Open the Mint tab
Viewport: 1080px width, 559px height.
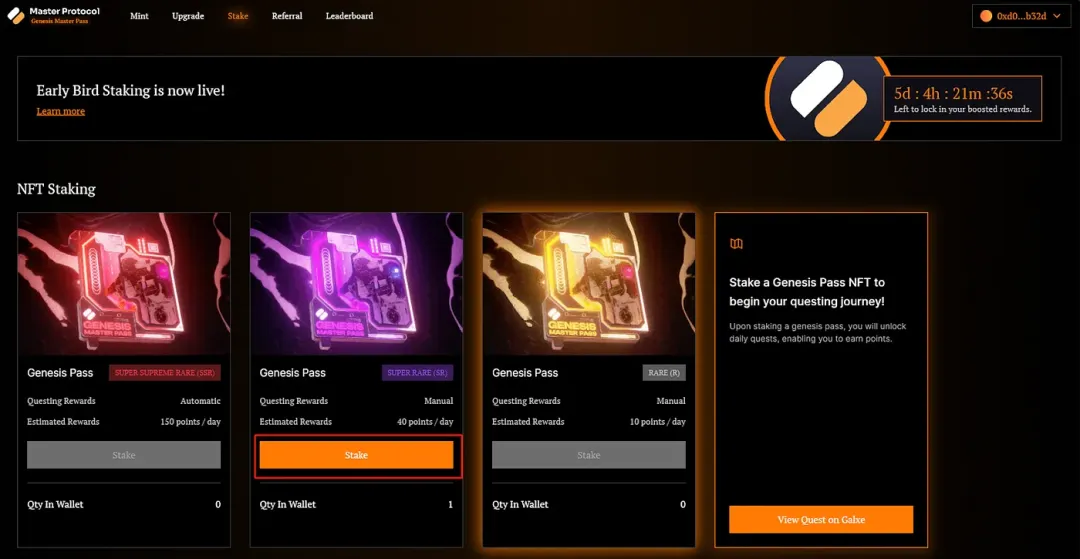[x=139, y=16]
